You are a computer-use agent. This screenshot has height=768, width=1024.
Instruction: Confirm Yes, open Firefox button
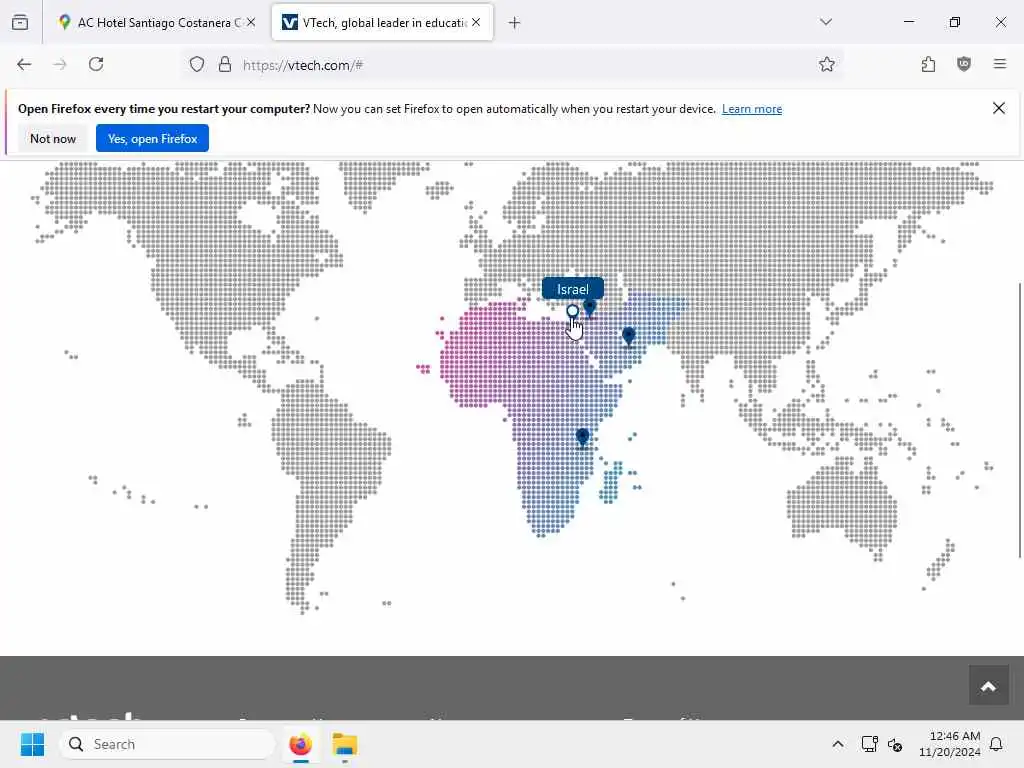pos(152,138)
